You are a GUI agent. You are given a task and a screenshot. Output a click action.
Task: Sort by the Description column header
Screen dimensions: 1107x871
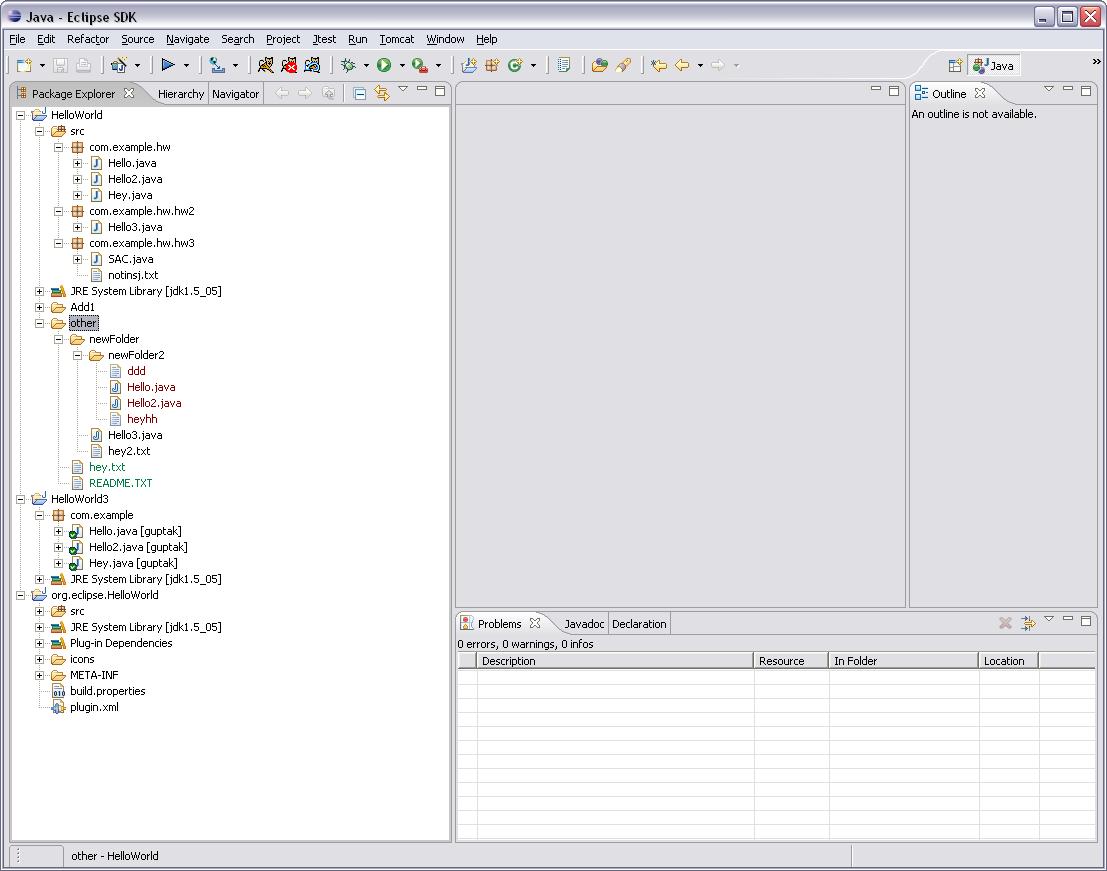(615, 661)
